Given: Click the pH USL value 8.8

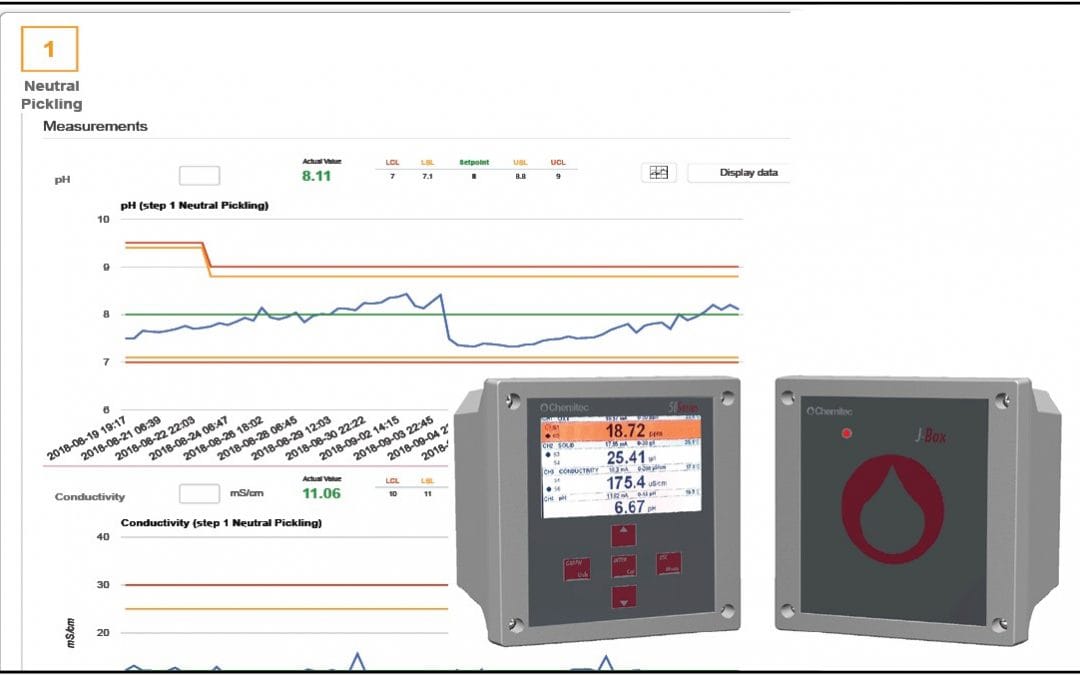Looking at the screenshot, I should (520, 176).
